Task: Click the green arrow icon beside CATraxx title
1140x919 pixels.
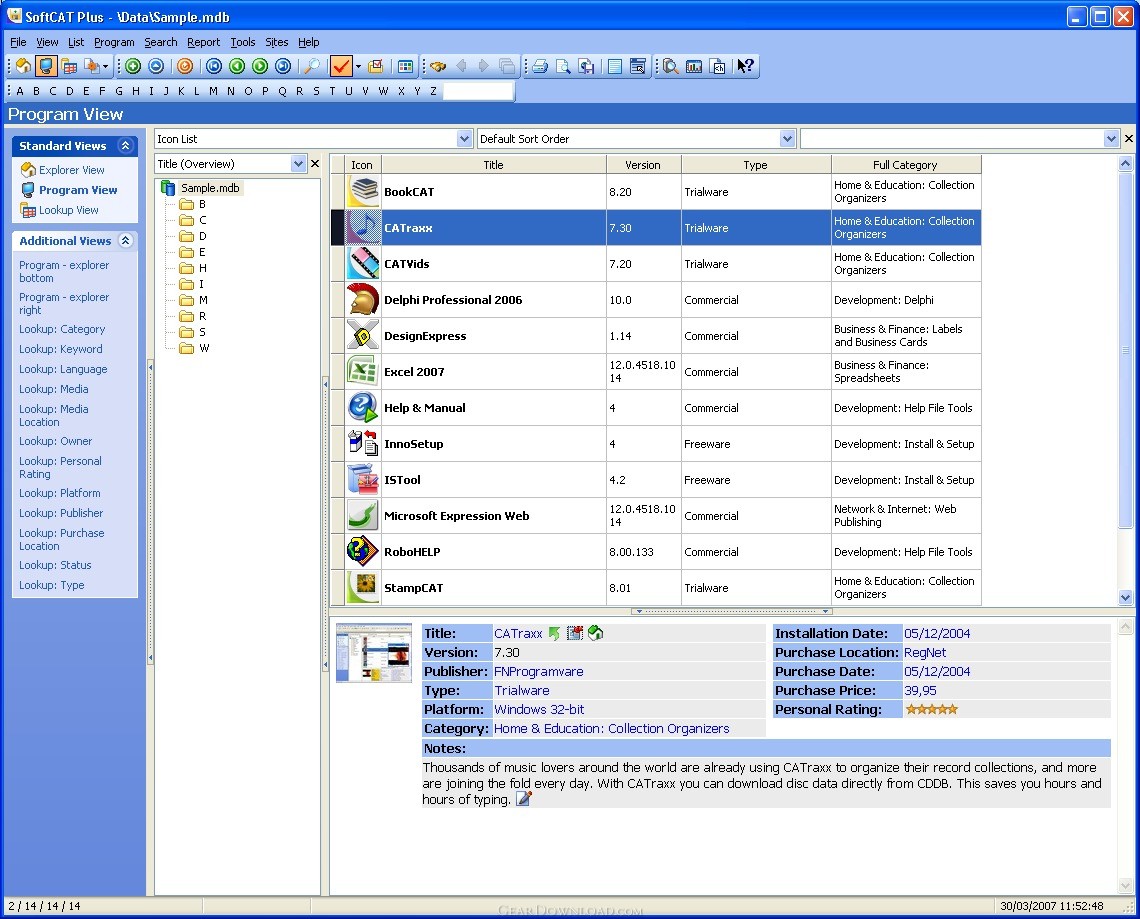Action: (x=555, y=633)
